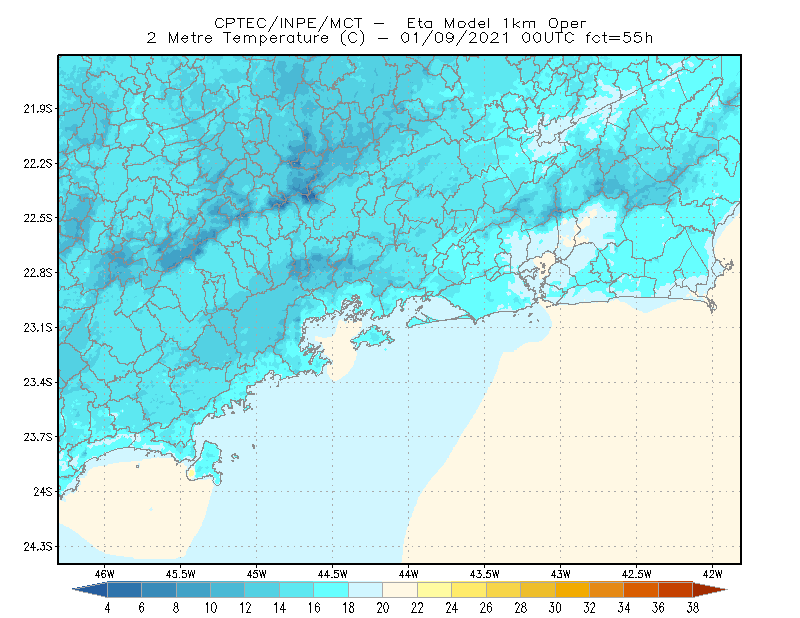Click the '24S' latitude label
This screenshot has height=618, width=800.
tap(43, 491)
